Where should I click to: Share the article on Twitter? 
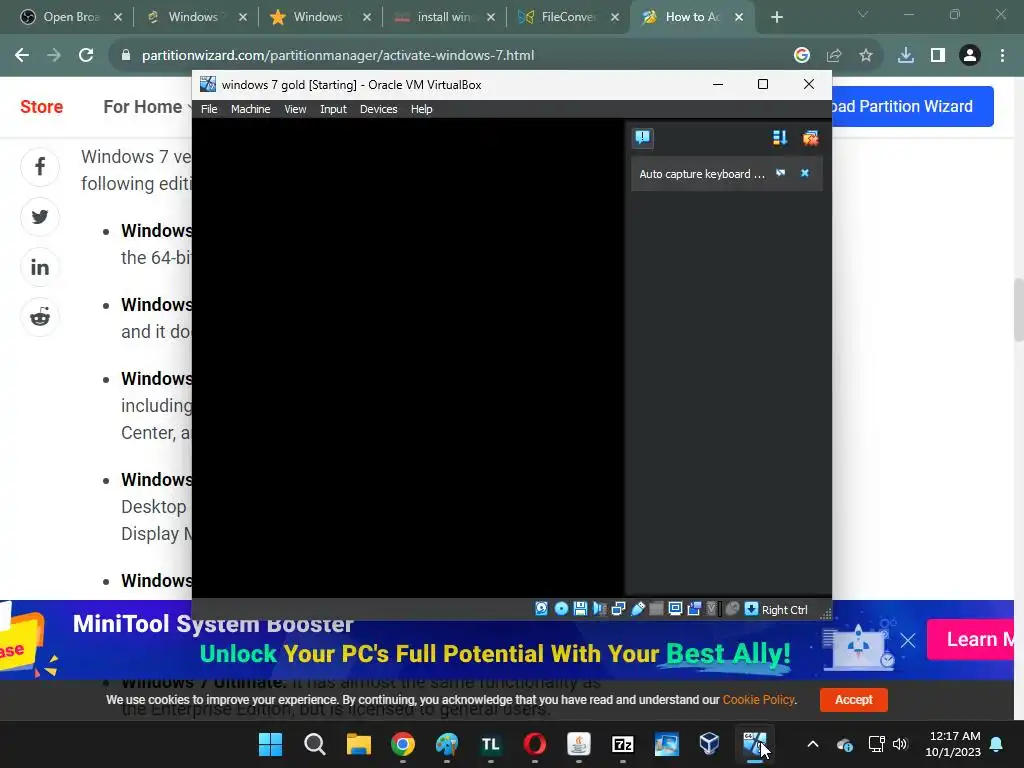[40, 217]
